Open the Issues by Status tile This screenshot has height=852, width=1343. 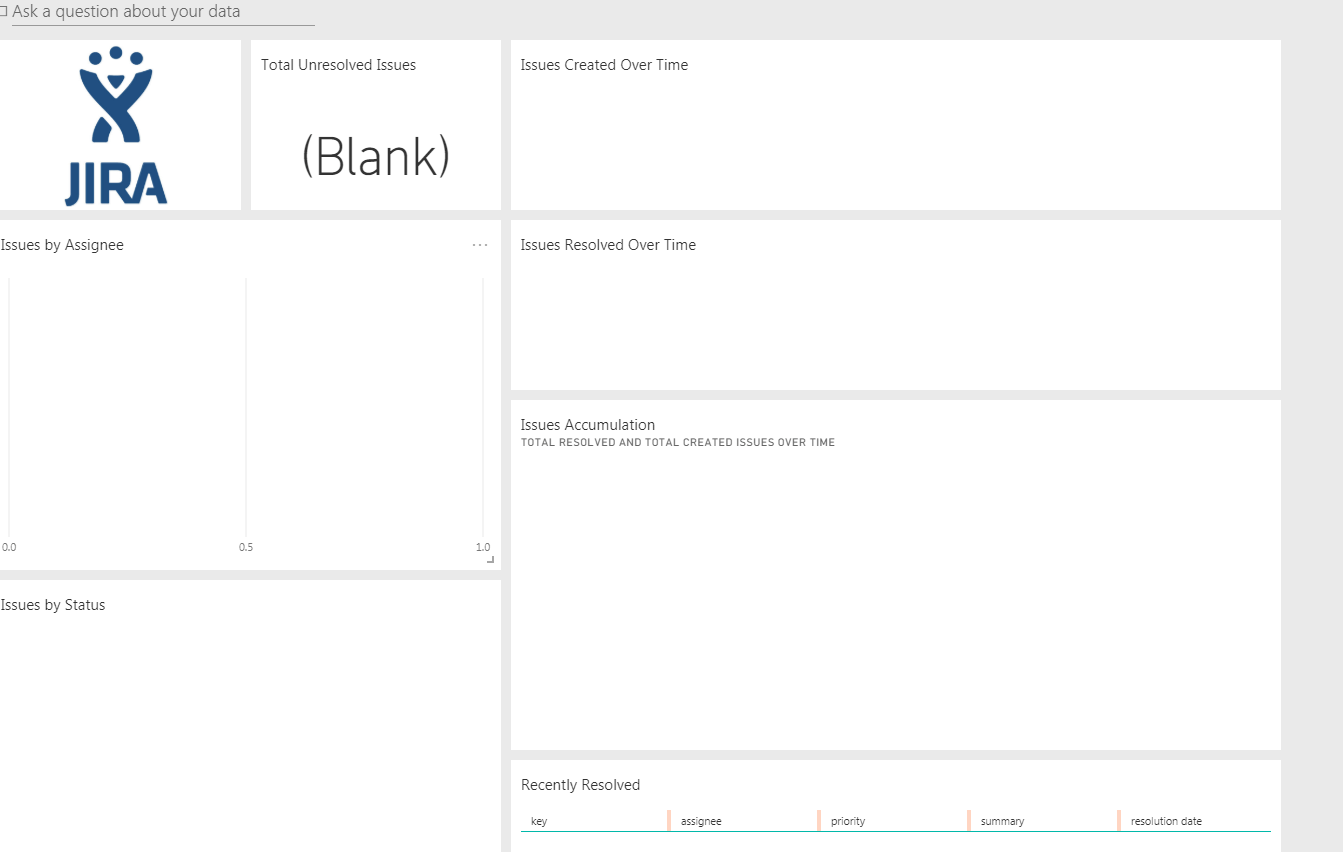coord(250,716)
